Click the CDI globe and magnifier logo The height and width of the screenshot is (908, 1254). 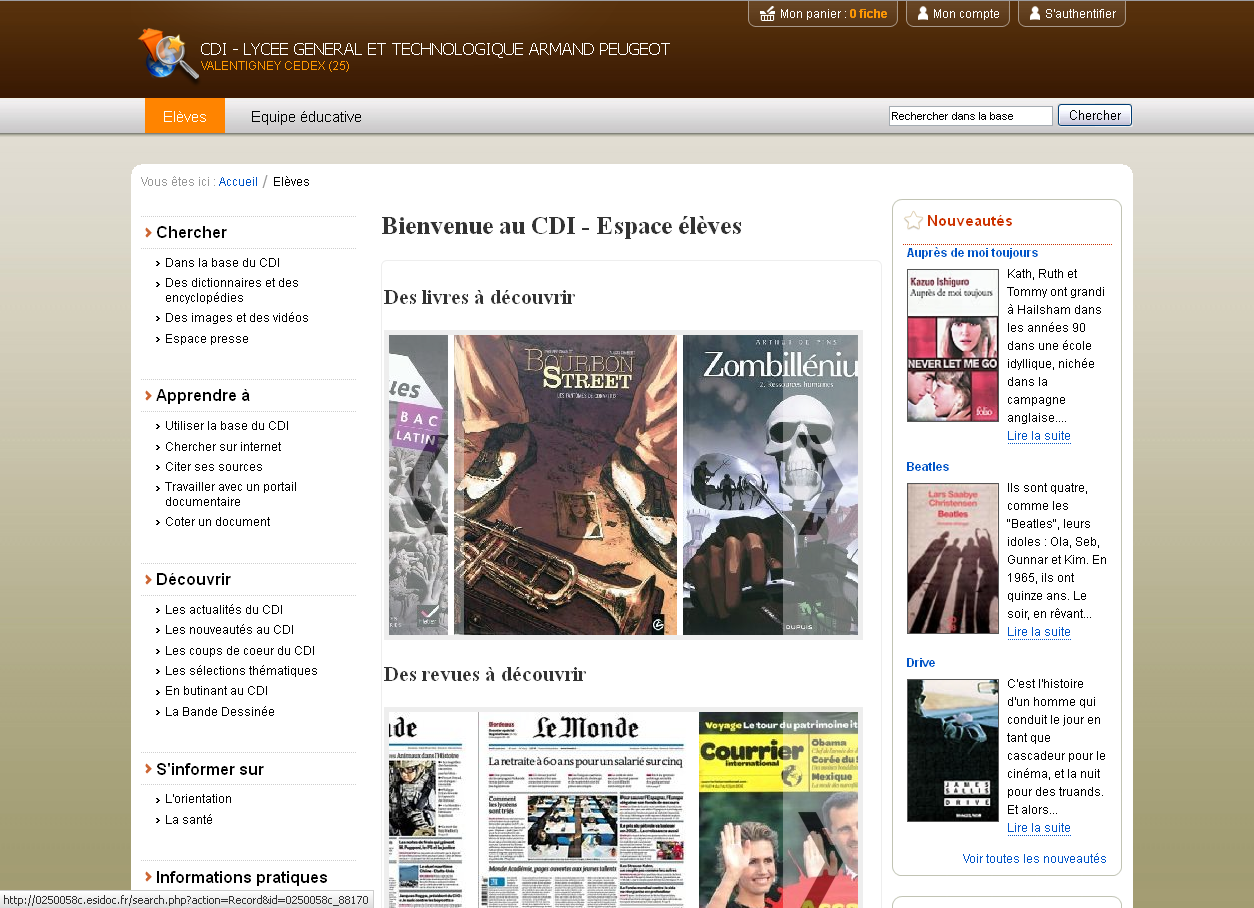(167, 54)
